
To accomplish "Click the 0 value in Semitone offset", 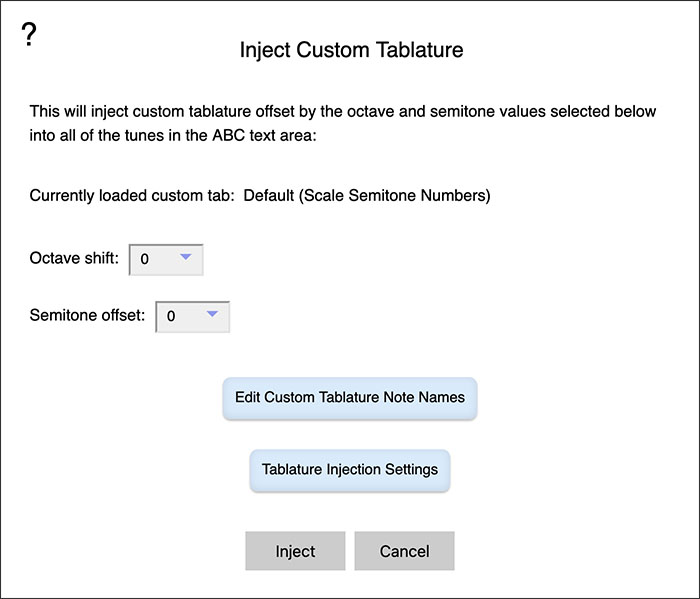I will pyautogui.click(x=171, y=317).
